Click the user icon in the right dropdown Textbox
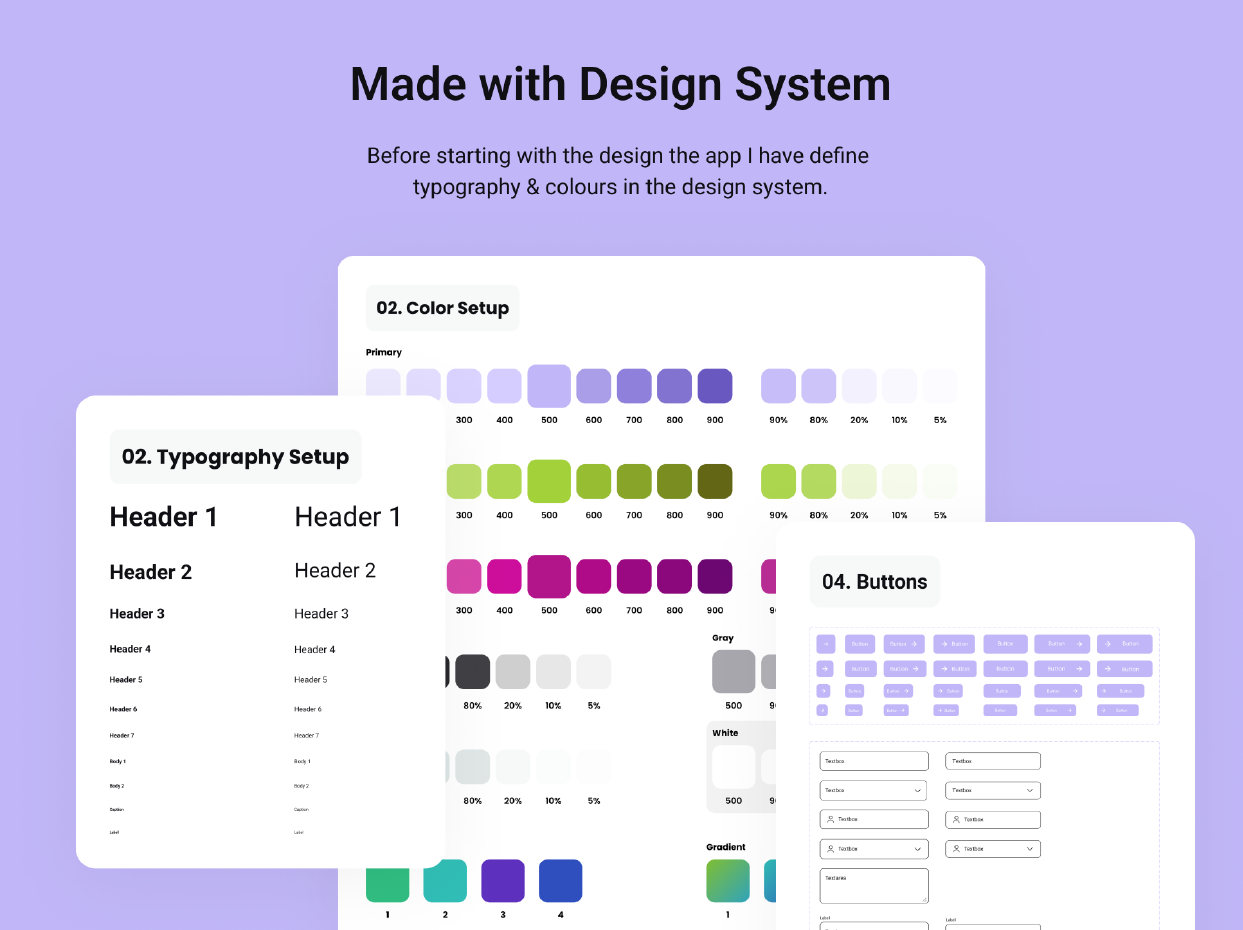Image resolution: width=1243 pixels, height=930 pixels. click(x=956, y=849)
